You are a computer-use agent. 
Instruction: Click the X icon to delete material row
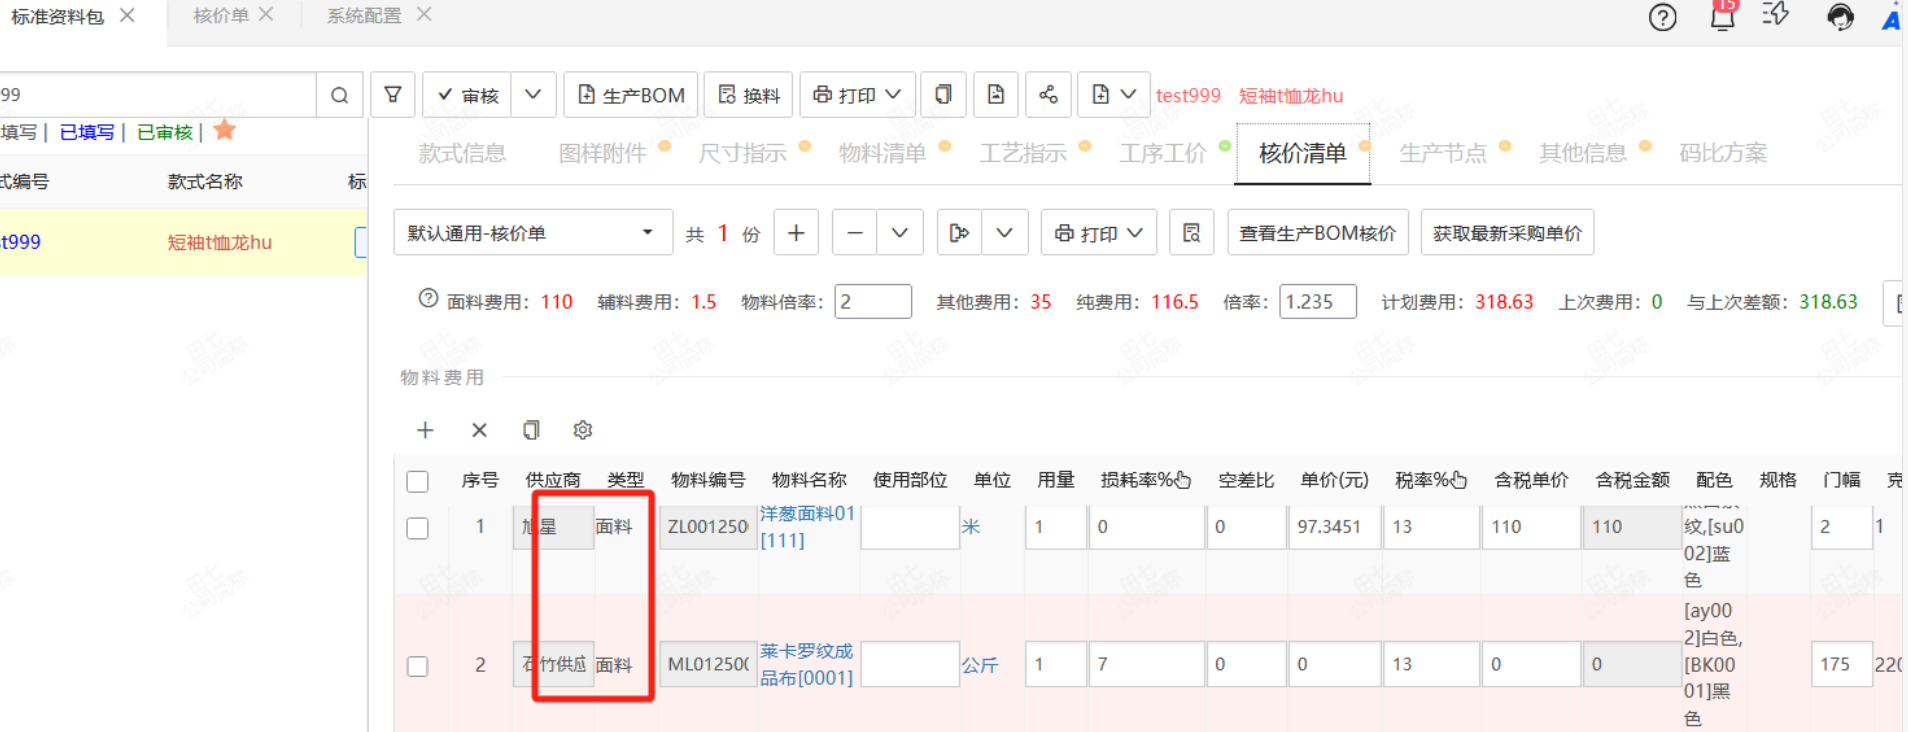(479, 430)
